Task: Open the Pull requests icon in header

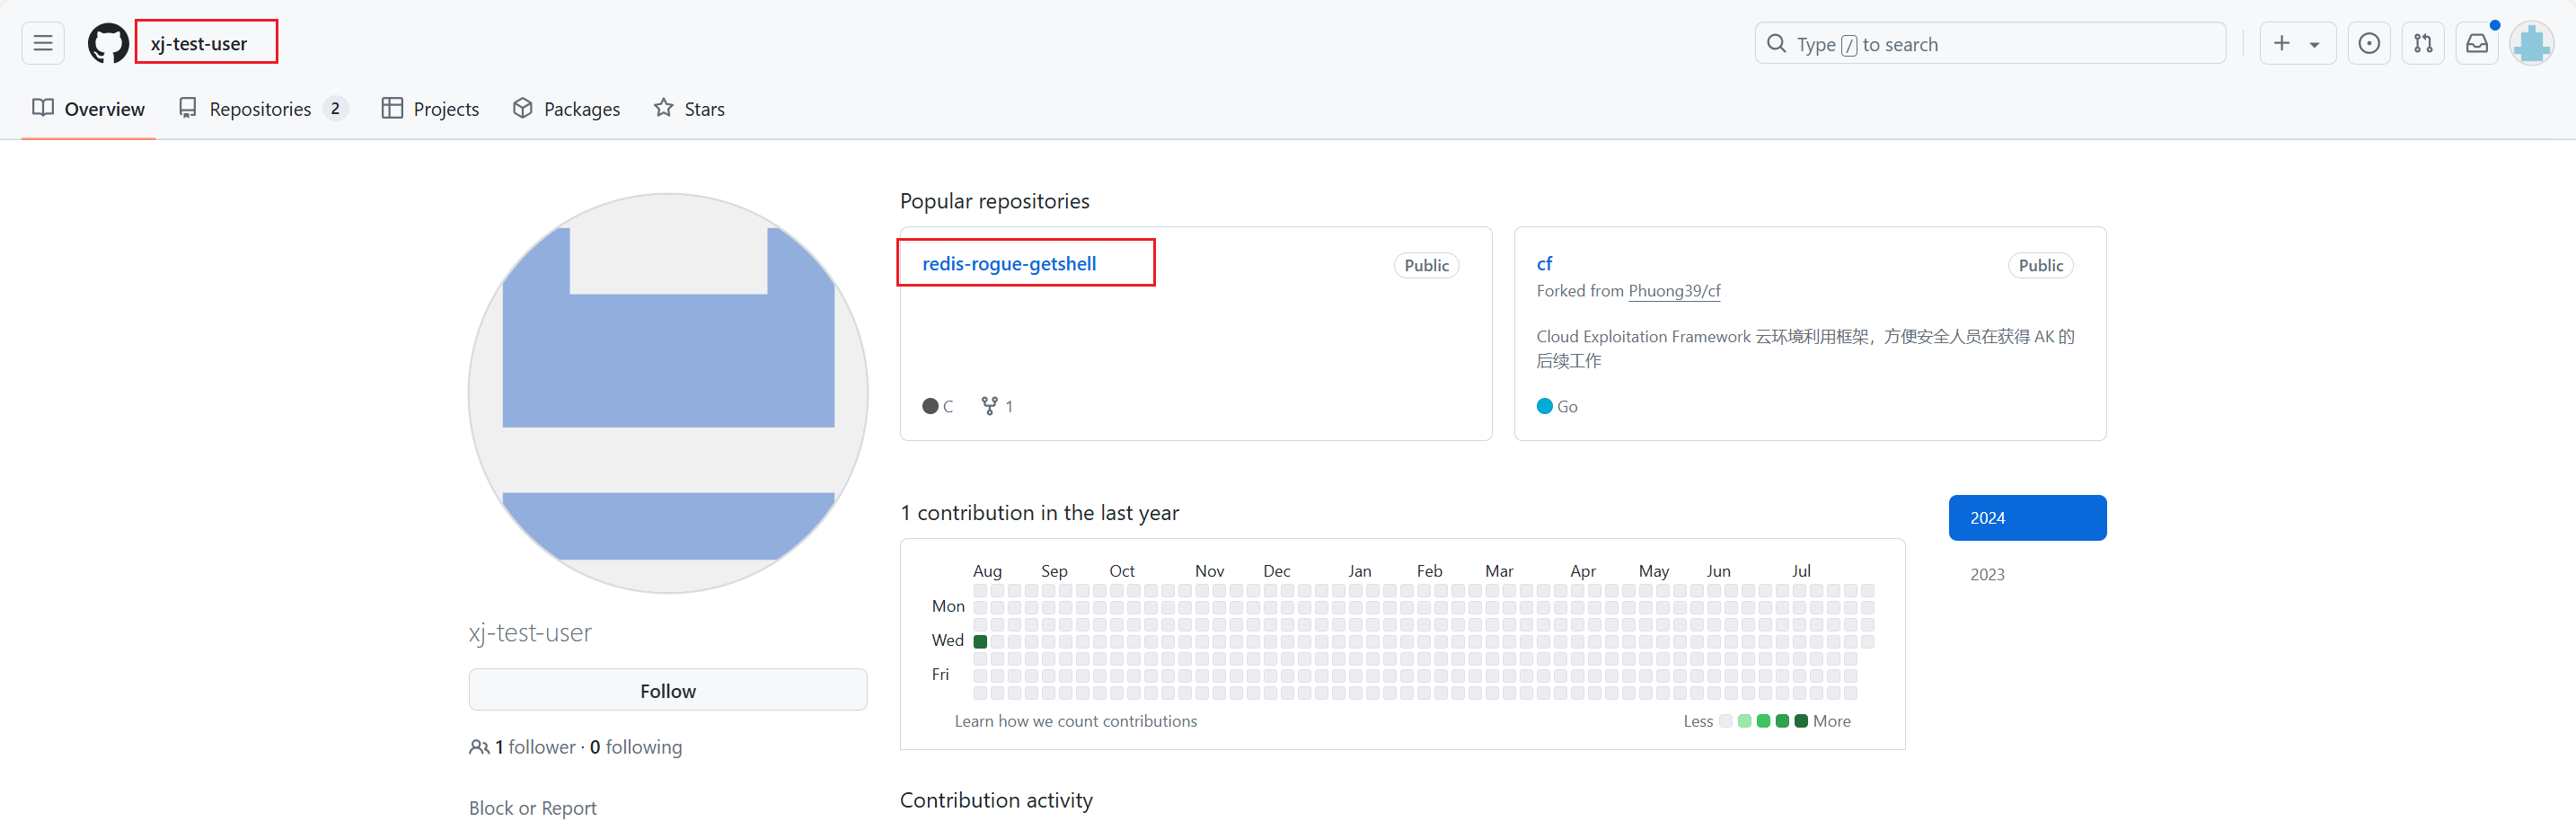Action: point(2422,43)
